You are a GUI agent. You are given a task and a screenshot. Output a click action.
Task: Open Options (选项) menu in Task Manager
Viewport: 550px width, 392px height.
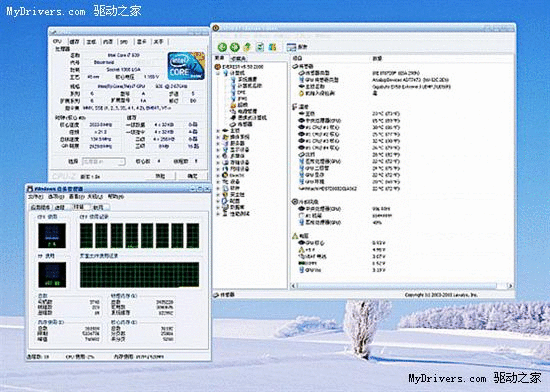[x=55, y=197]
